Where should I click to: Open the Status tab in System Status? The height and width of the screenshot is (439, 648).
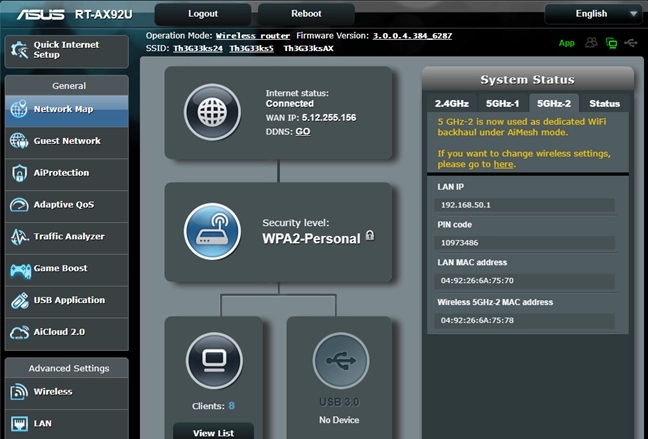tap(604, 103)
